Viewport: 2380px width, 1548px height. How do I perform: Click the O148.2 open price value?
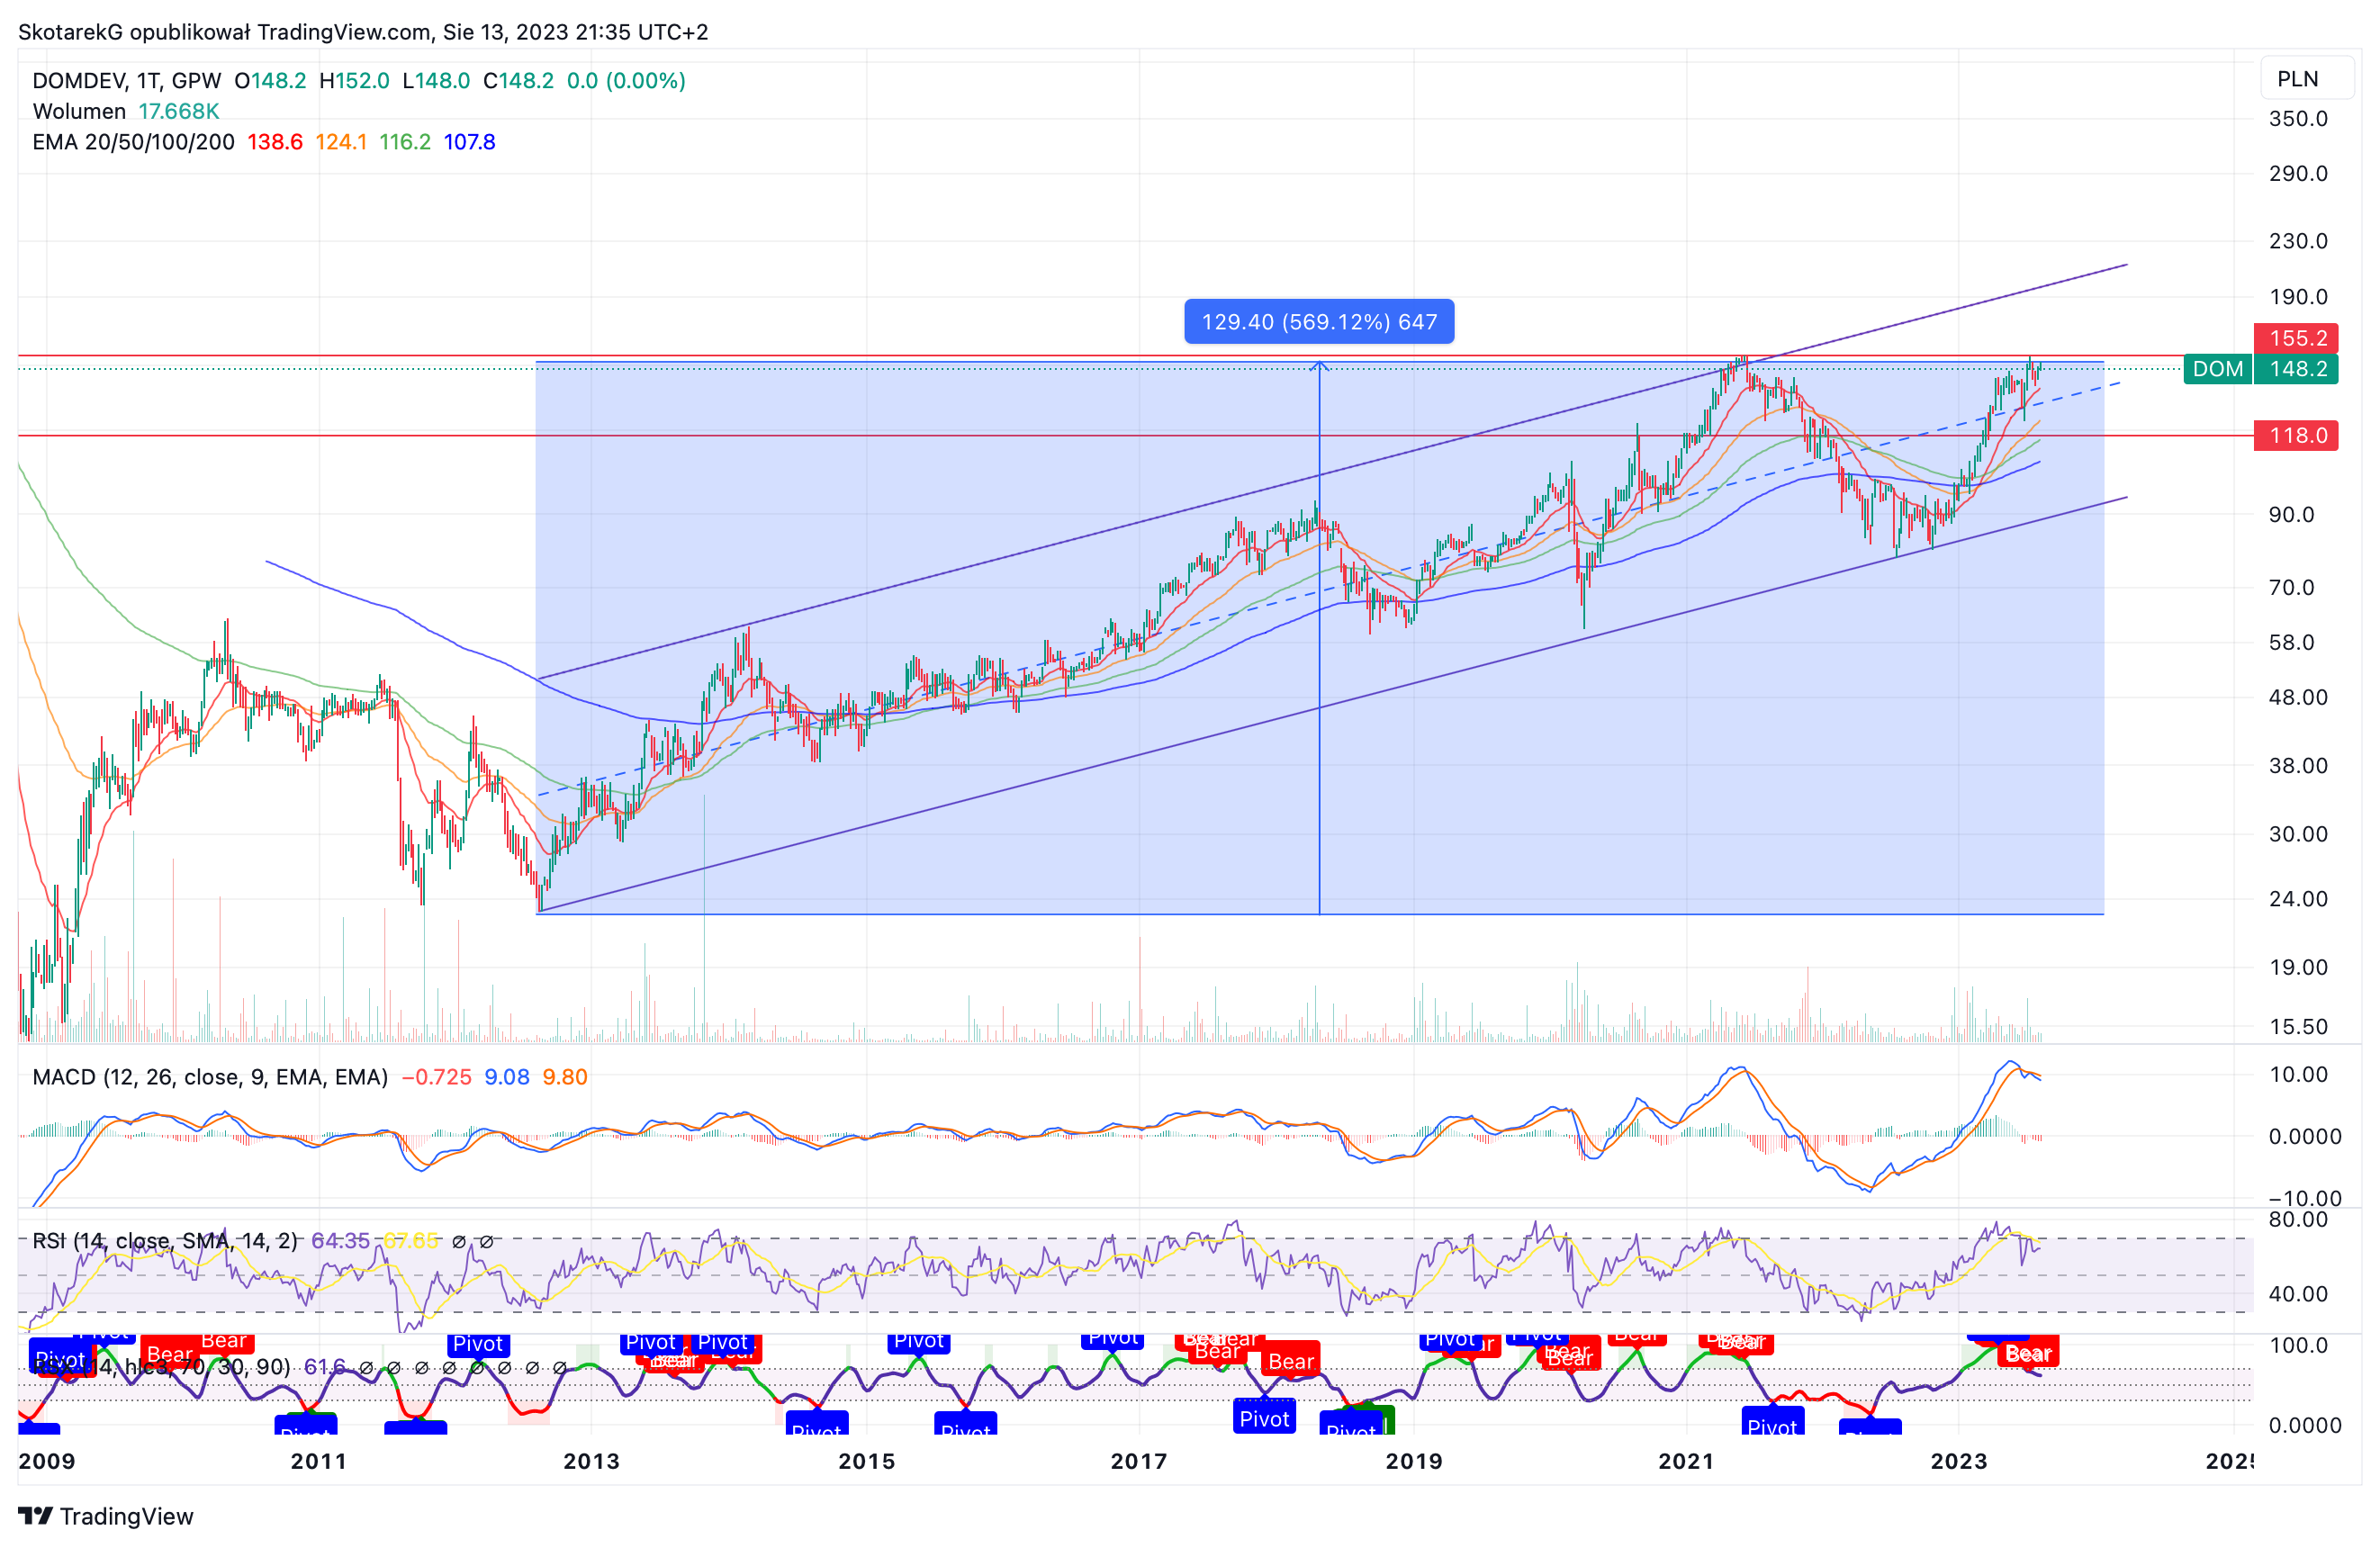pos(270,81)
